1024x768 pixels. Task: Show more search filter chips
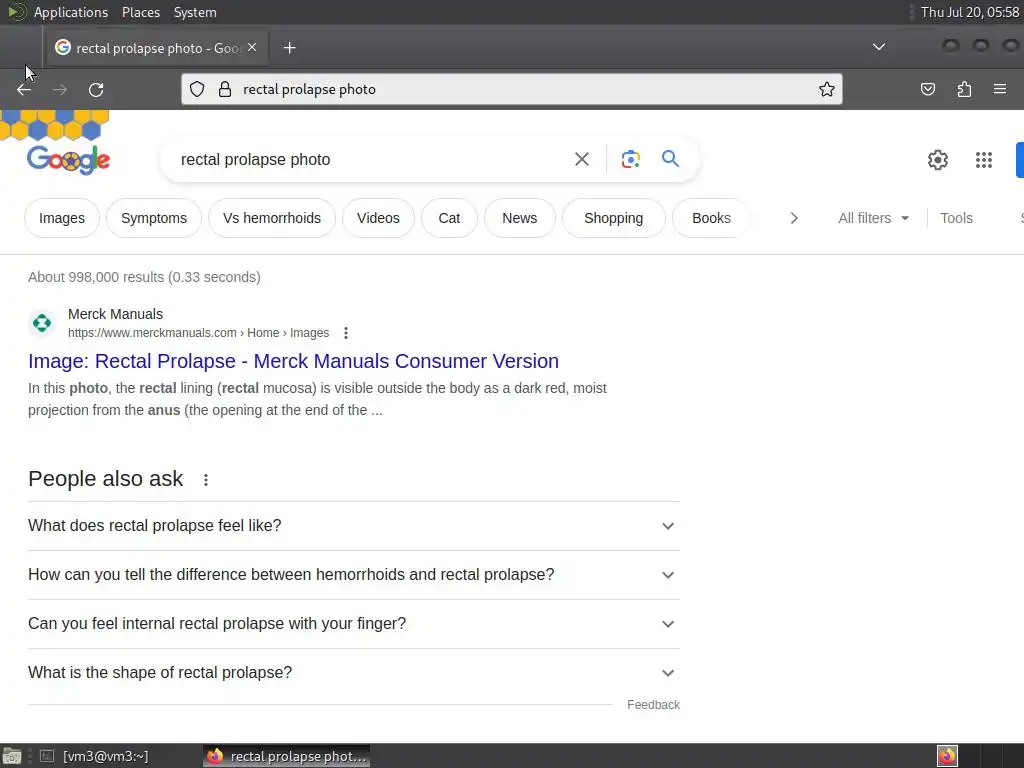point(793,218)
